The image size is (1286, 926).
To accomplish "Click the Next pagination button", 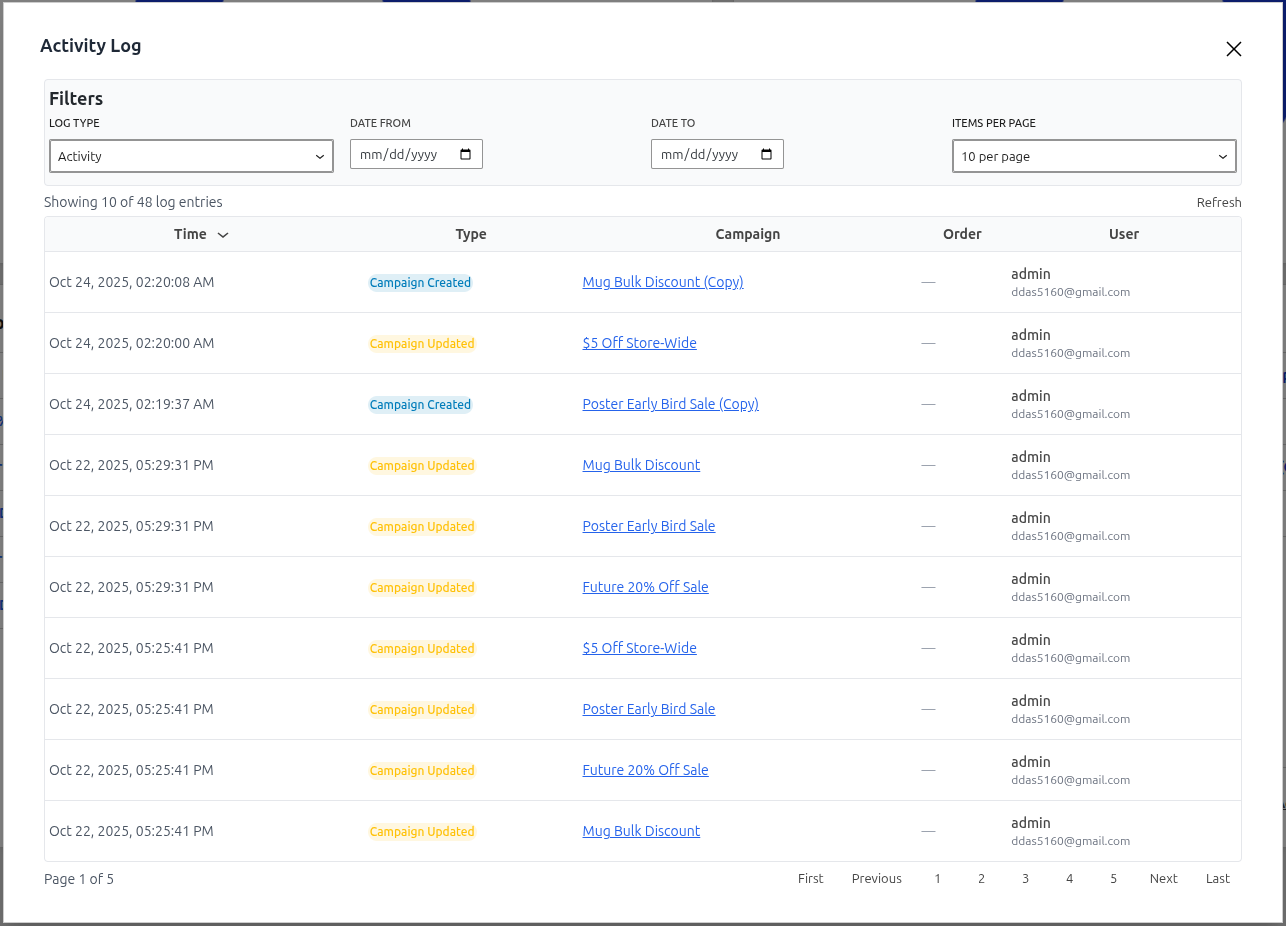I will tap(1163, 878).
